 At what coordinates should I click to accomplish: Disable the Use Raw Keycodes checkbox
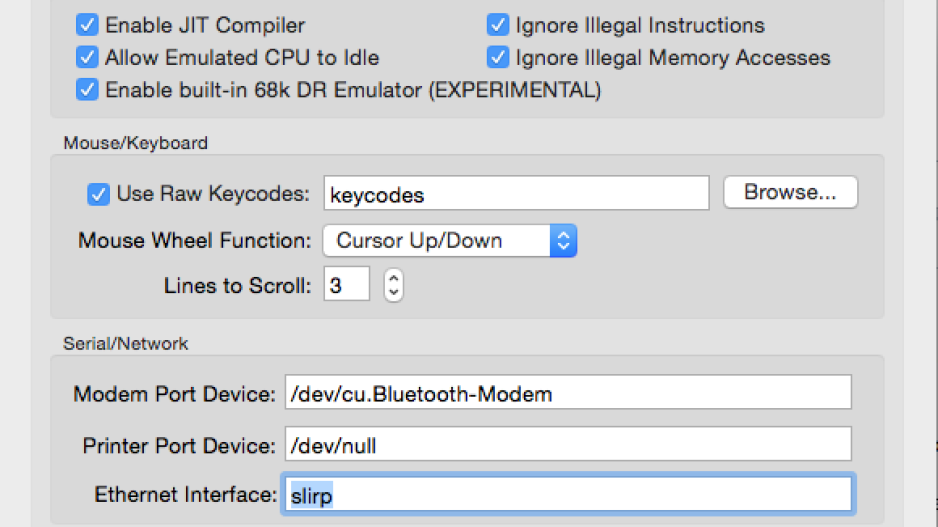tap(99, 194)
